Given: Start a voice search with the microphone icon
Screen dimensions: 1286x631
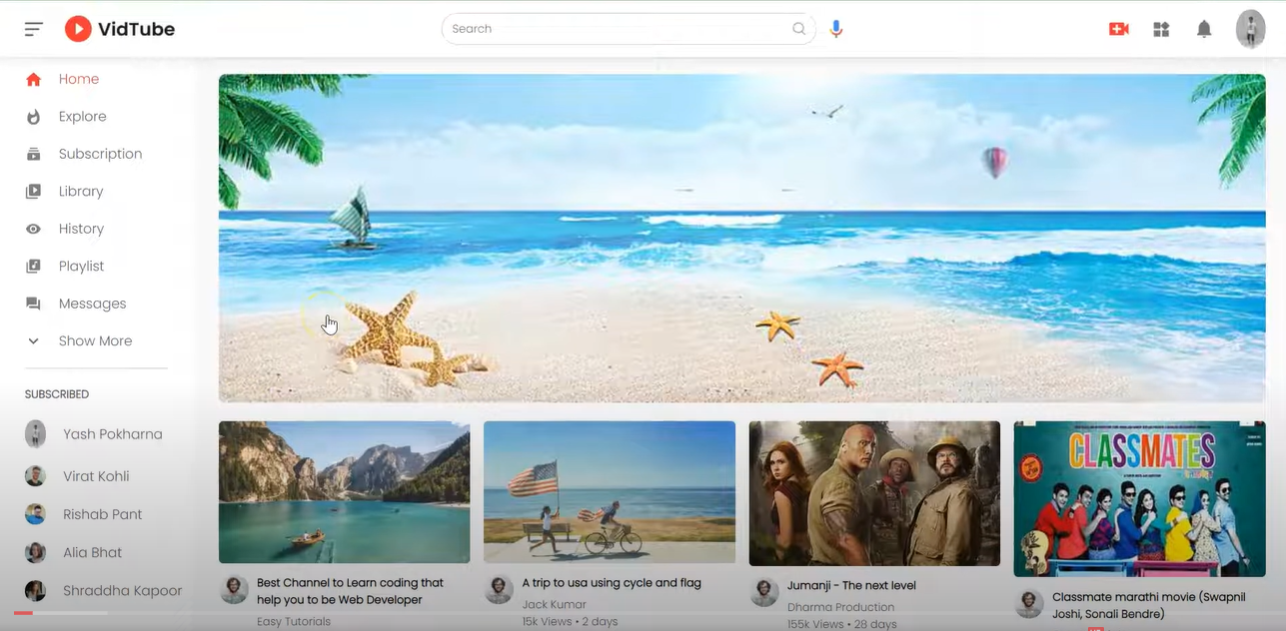Looking at the screenshot, I should (x=836, y=29).
